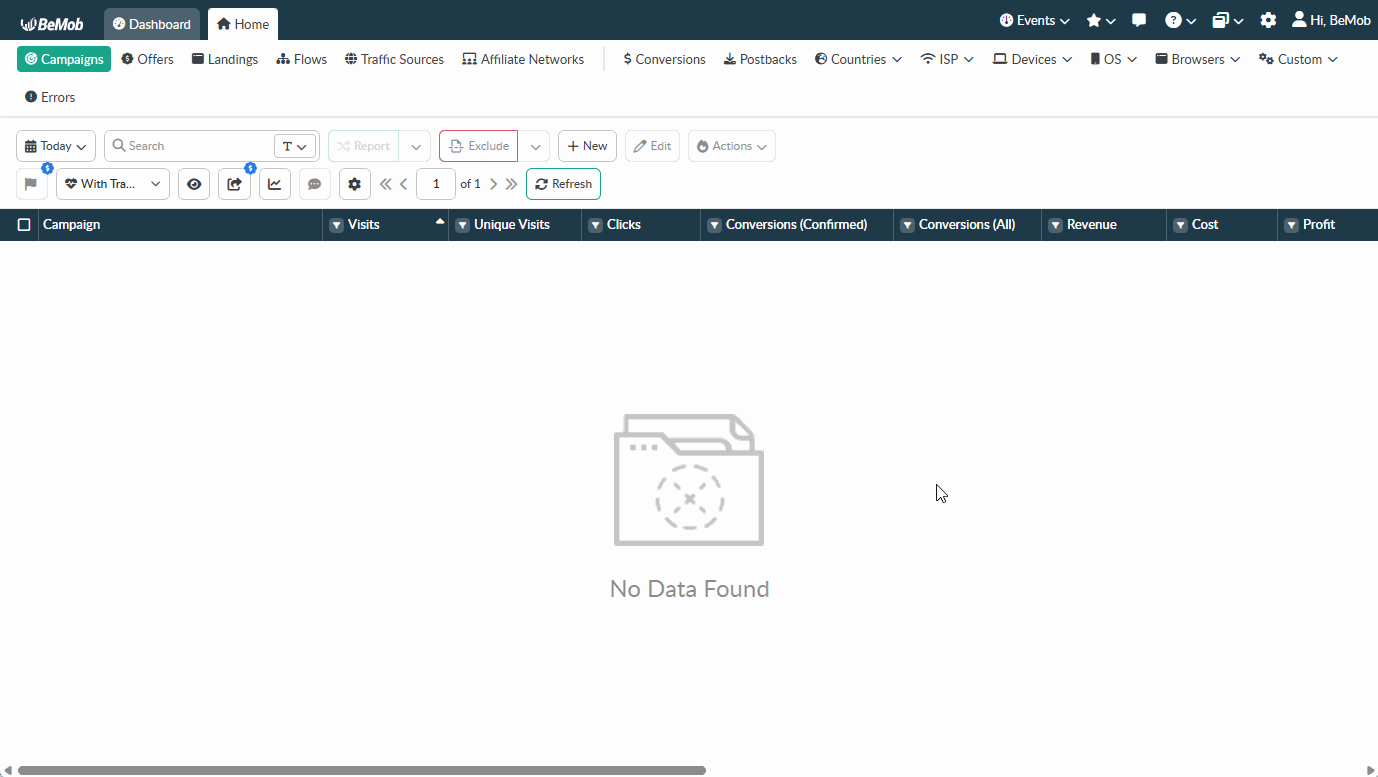1378x777 pixels.
Task: Open the search type T dropdown
Action: 295,146
